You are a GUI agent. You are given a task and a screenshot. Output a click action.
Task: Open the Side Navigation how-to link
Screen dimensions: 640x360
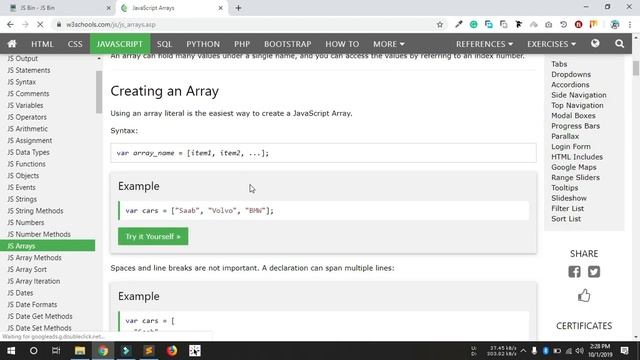578,95
